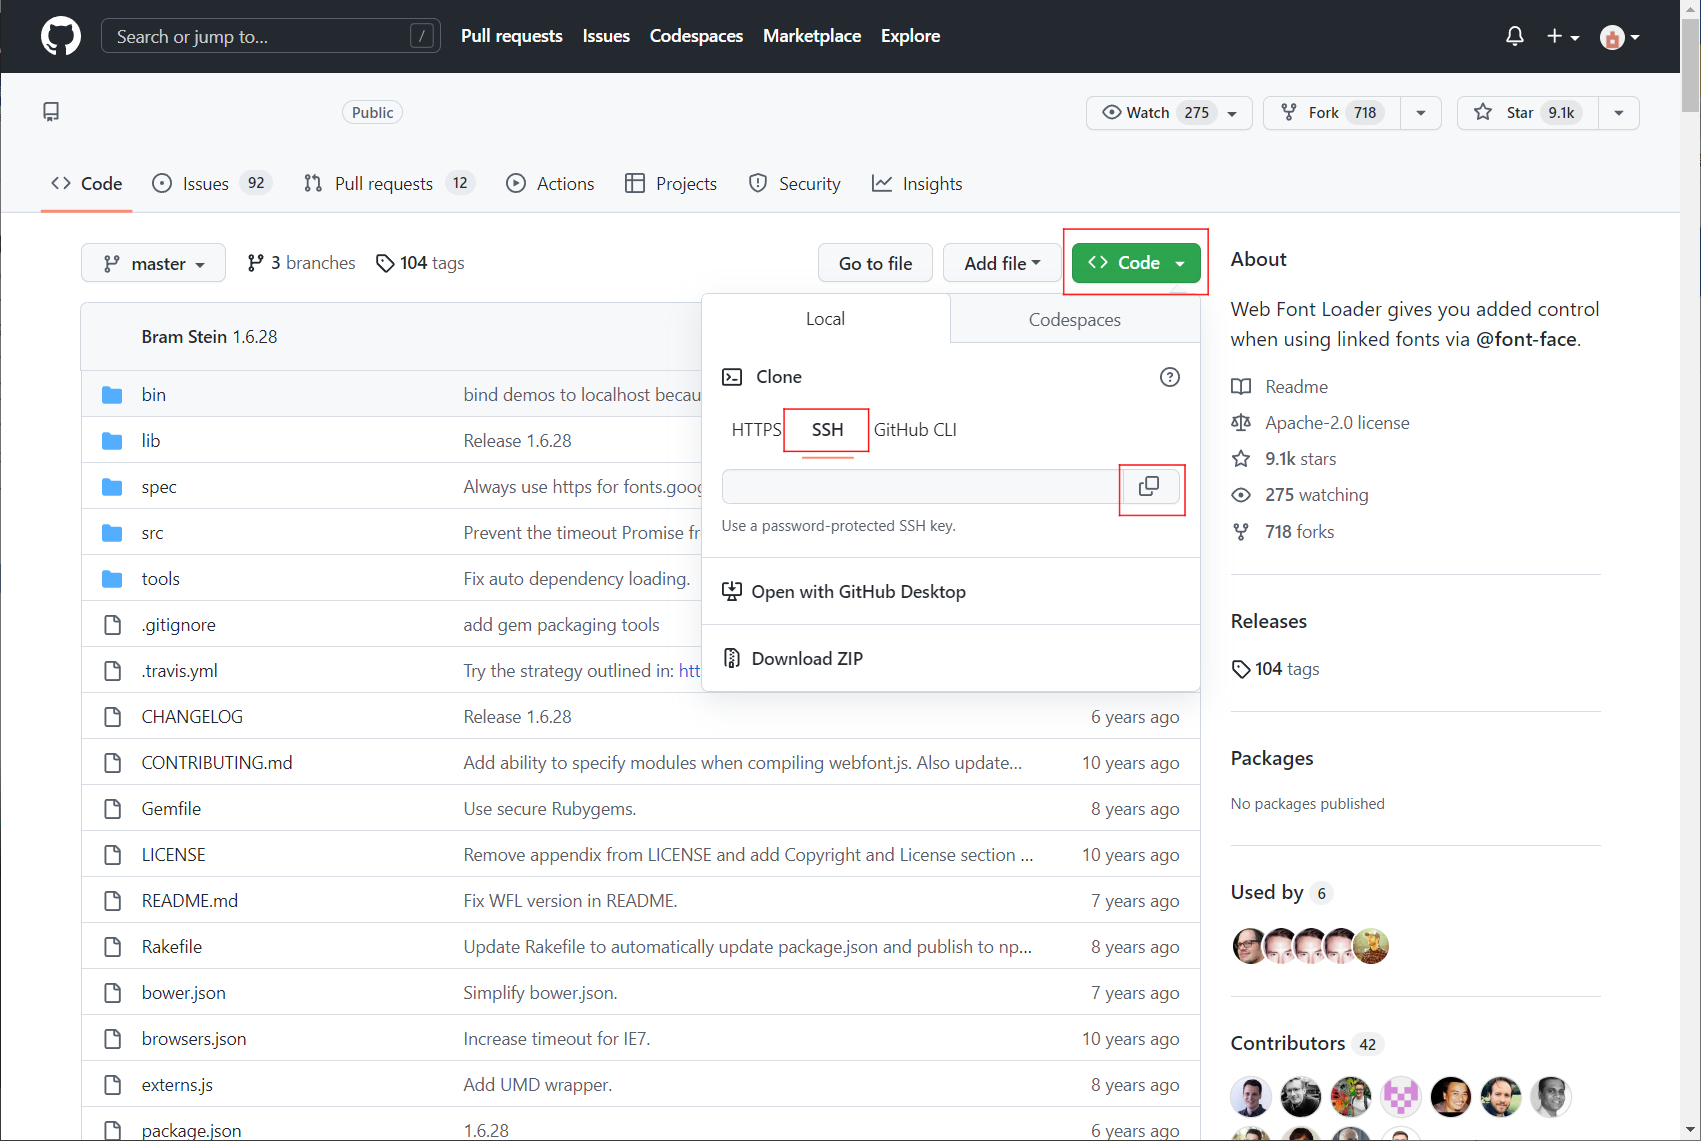Open the Fork options dropdown arrow

tap(1421, 113)
